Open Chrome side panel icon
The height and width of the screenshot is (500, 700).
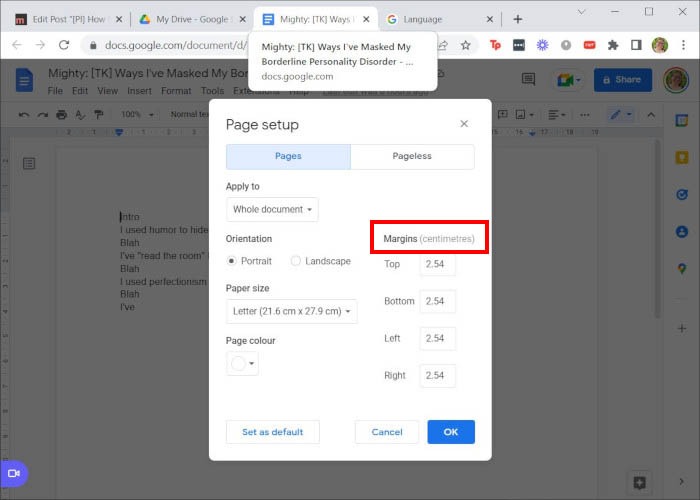(x=636, y=45)
